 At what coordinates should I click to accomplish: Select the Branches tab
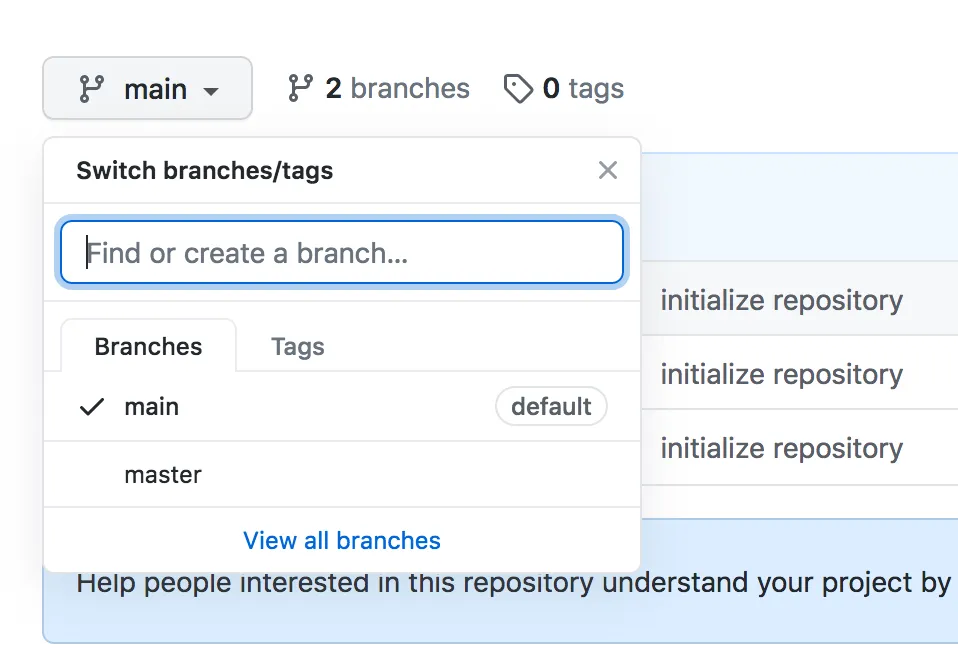[x=147, y=346]
